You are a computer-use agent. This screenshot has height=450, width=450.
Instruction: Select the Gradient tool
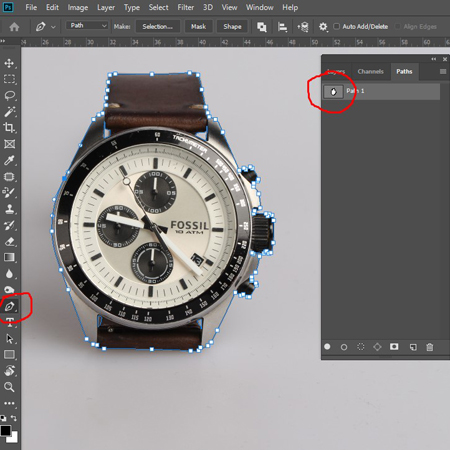[9, 257]
